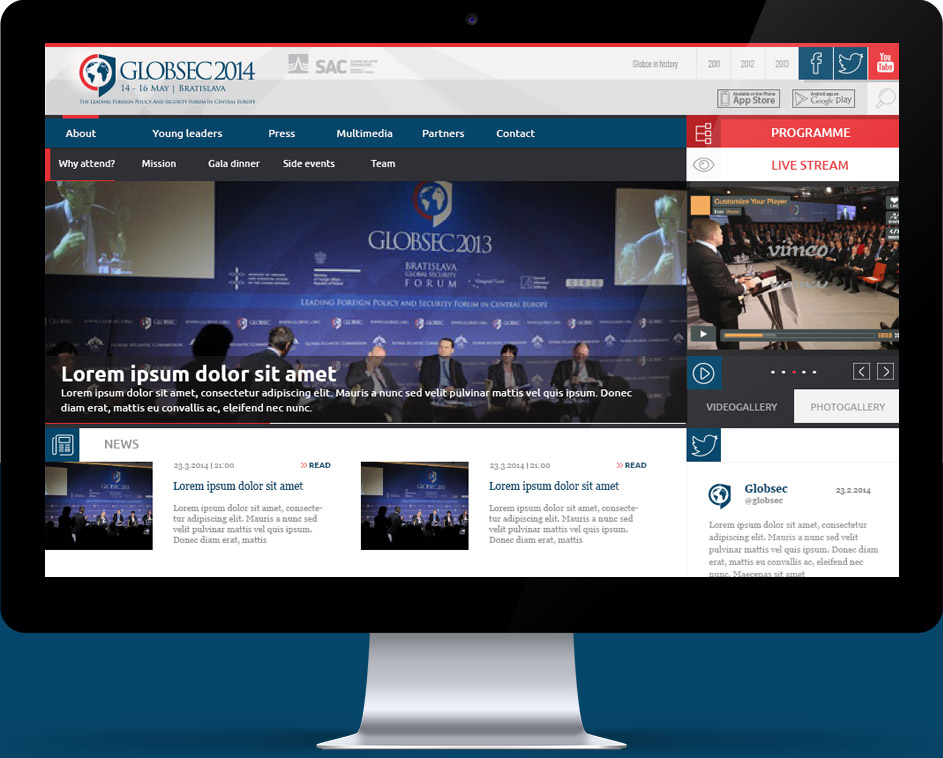Click the programme hierarchy icon
Image resolution: width=943 pixels, height=758 pixels.
click(703, 133)
